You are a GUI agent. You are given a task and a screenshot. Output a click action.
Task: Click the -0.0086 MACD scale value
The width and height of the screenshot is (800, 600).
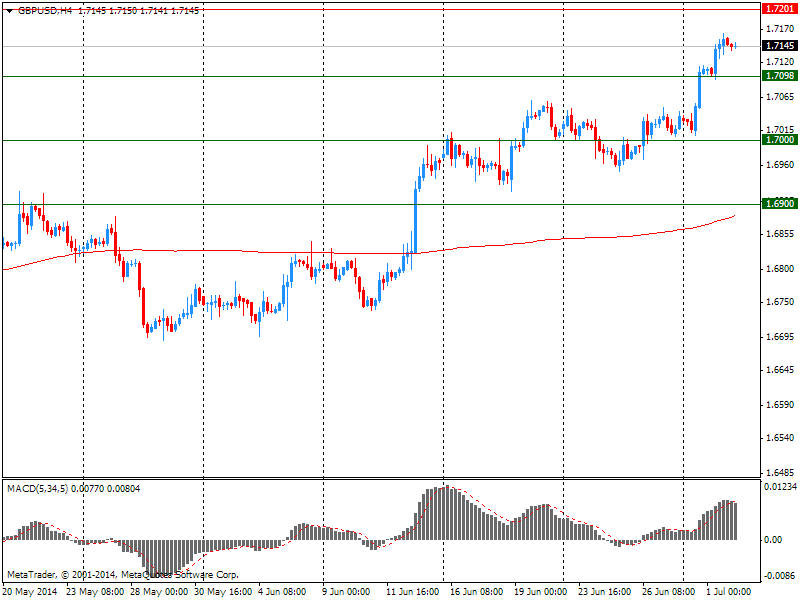[781, 576]
